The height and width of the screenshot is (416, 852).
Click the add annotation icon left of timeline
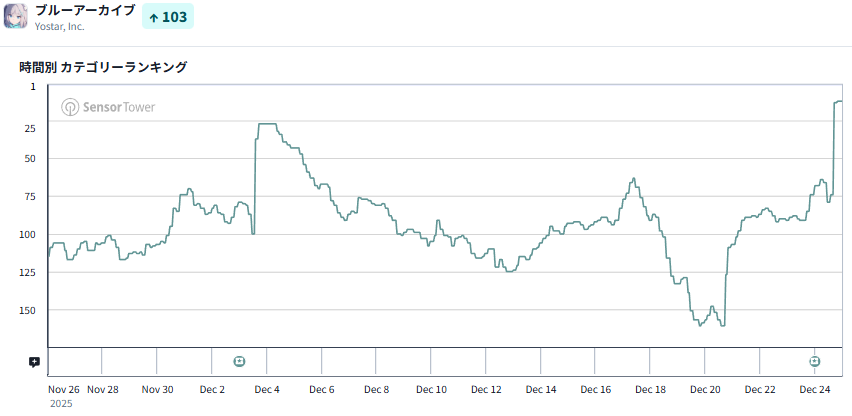click(34, 362)
